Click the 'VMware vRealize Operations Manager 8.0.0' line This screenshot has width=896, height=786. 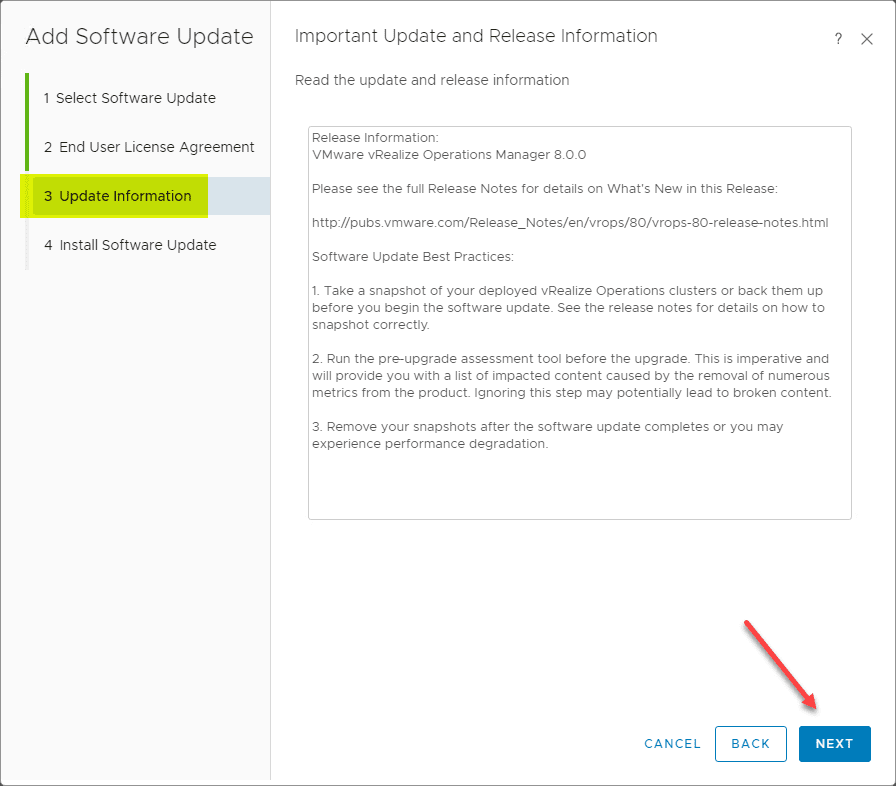pyautogui.click(x=449, y=155)
